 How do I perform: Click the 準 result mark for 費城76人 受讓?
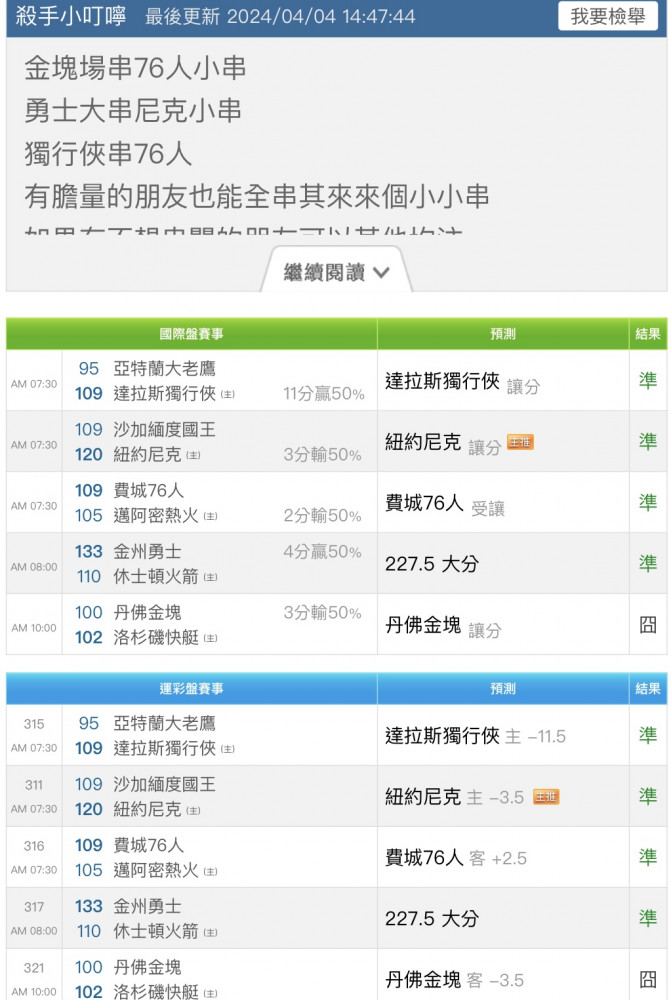point(647,503)
